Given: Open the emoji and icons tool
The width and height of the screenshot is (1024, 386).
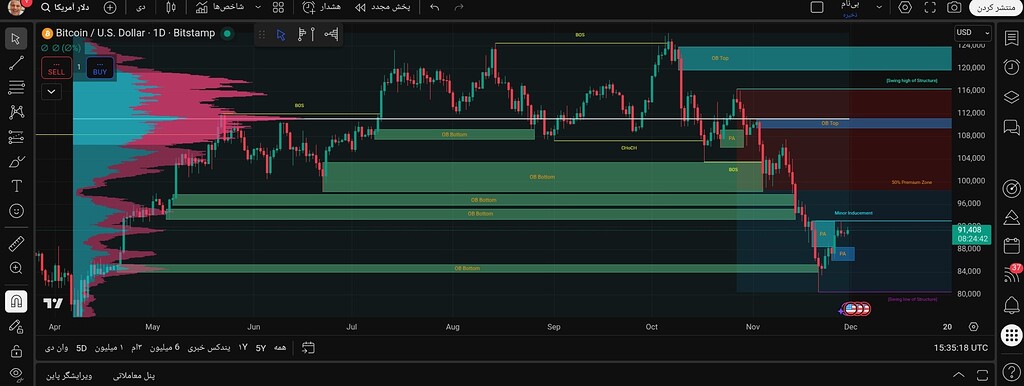Looking at the screenshot, I should click(16, 211).
